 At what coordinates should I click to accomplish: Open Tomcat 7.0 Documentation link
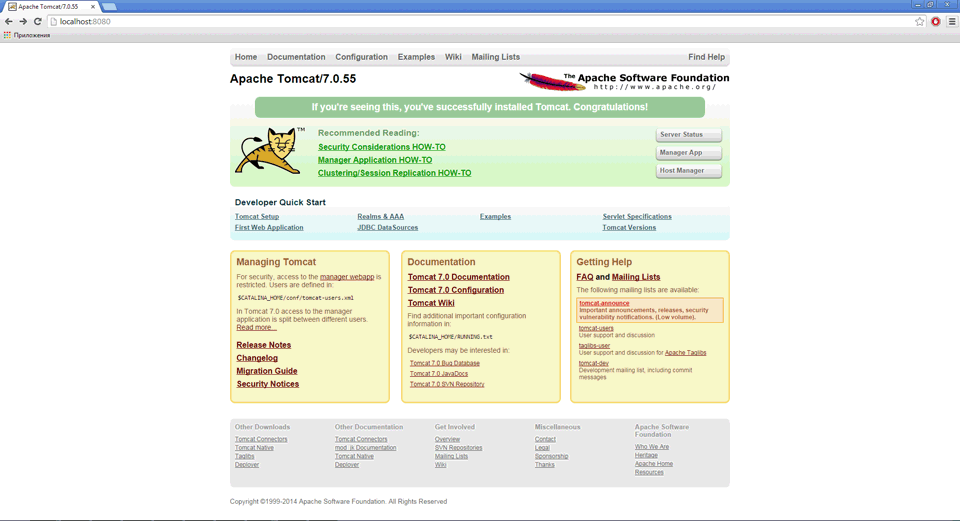[459, 277]
